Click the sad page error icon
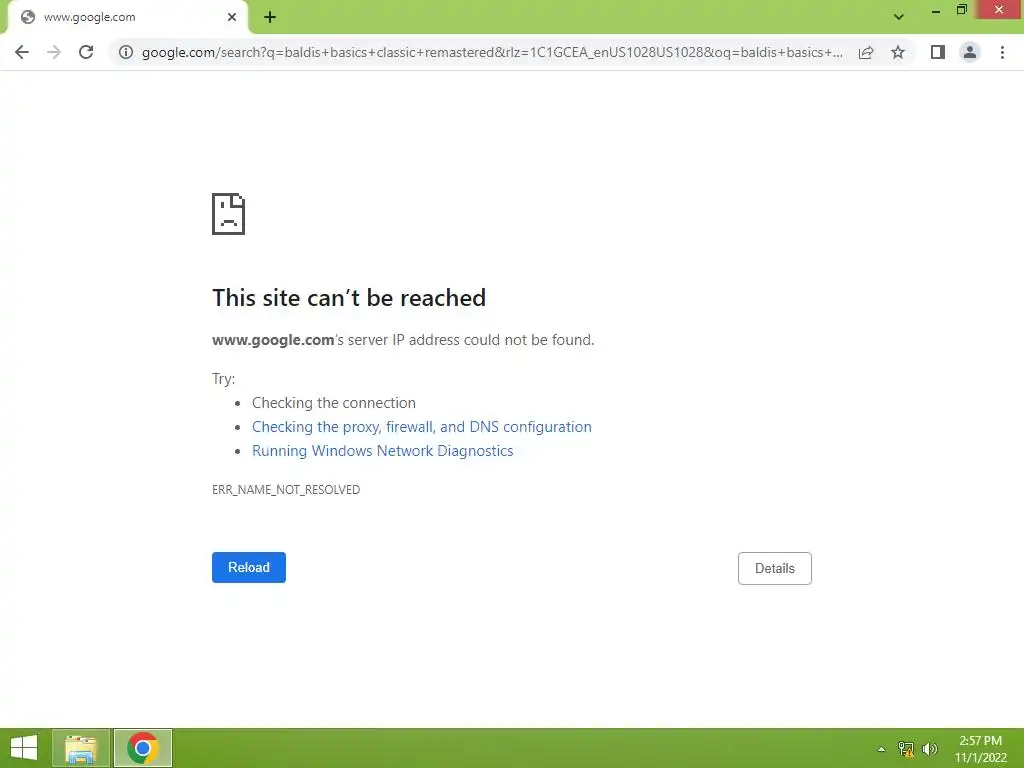The width and height of the screenshot is (1024, 768). click(x=229, y=214)
